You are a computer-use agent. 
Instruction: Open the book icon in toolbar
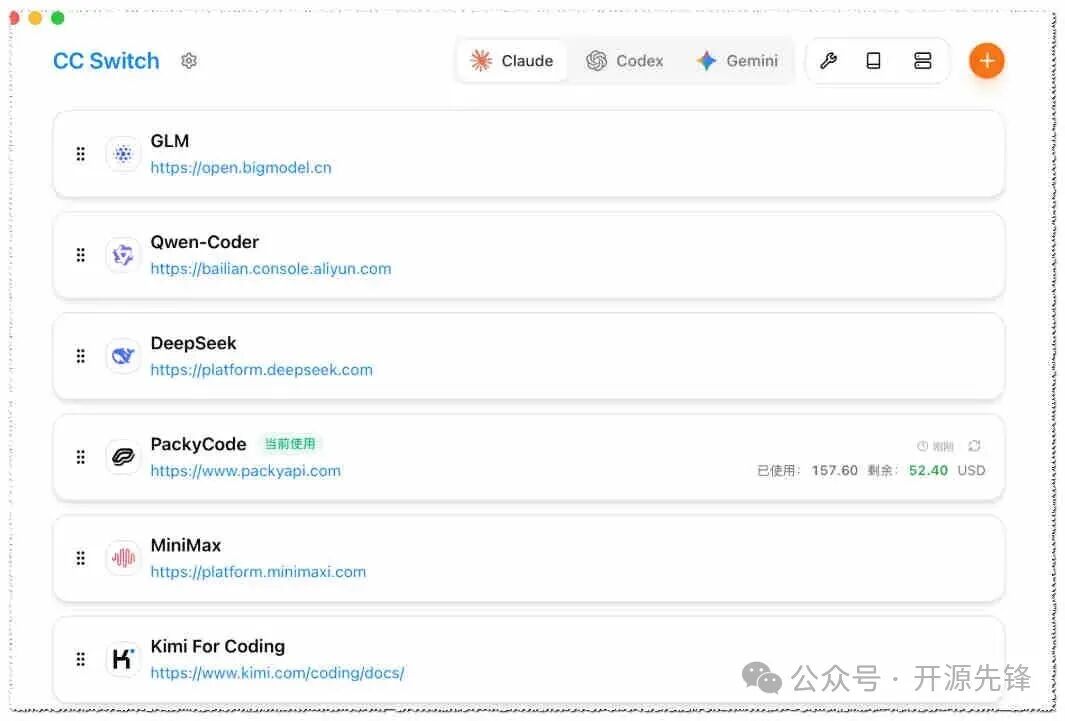click(873, 61)
